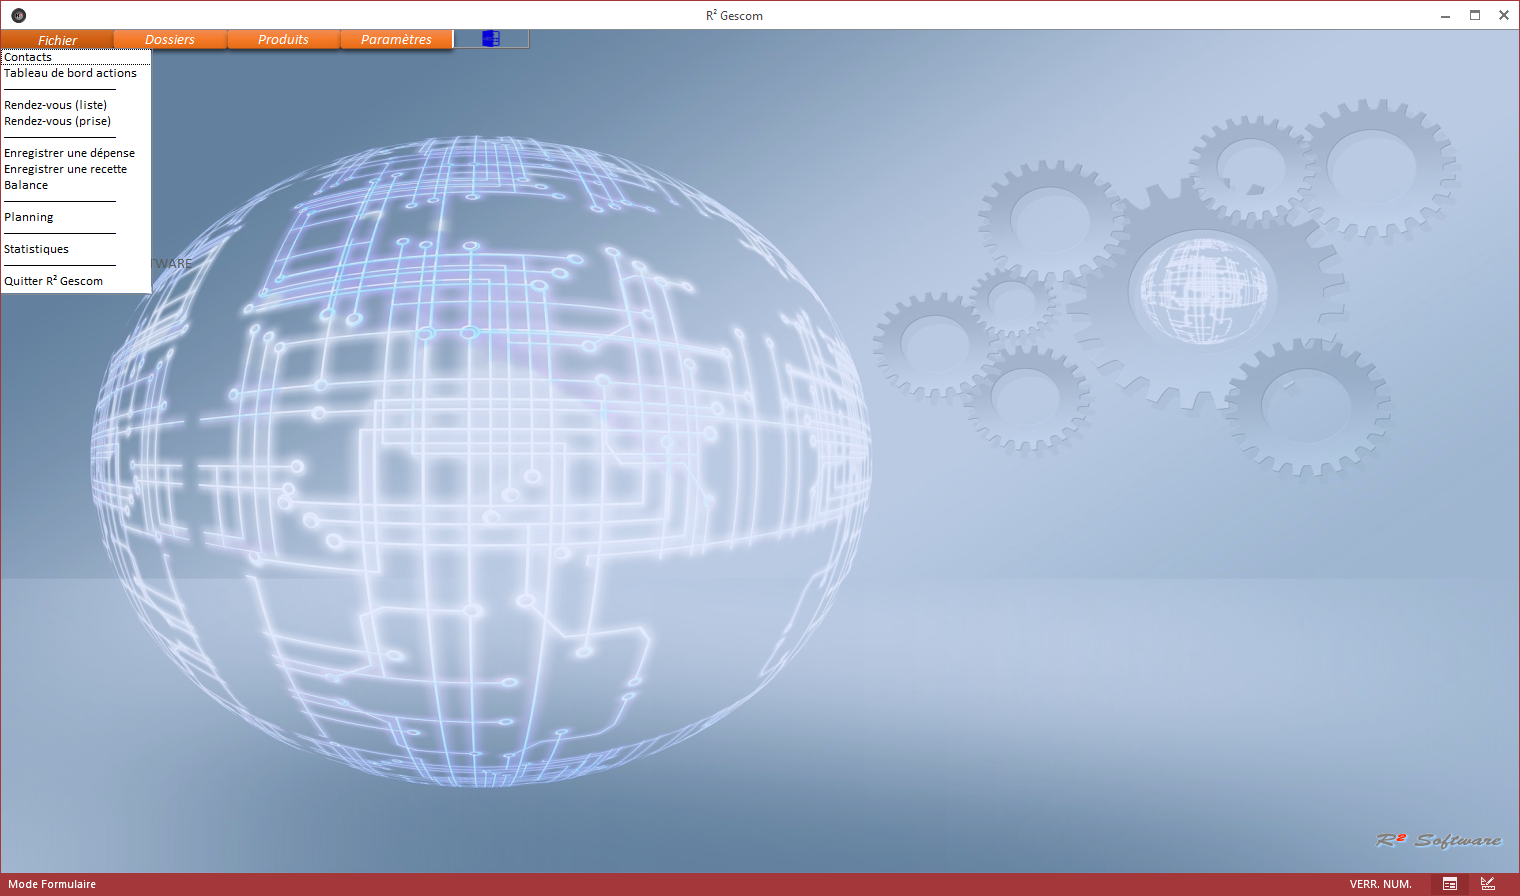The height and width of the screenshot is (896, 1520).
Task: Open the Produits menu
Action: tap(283, 40)
